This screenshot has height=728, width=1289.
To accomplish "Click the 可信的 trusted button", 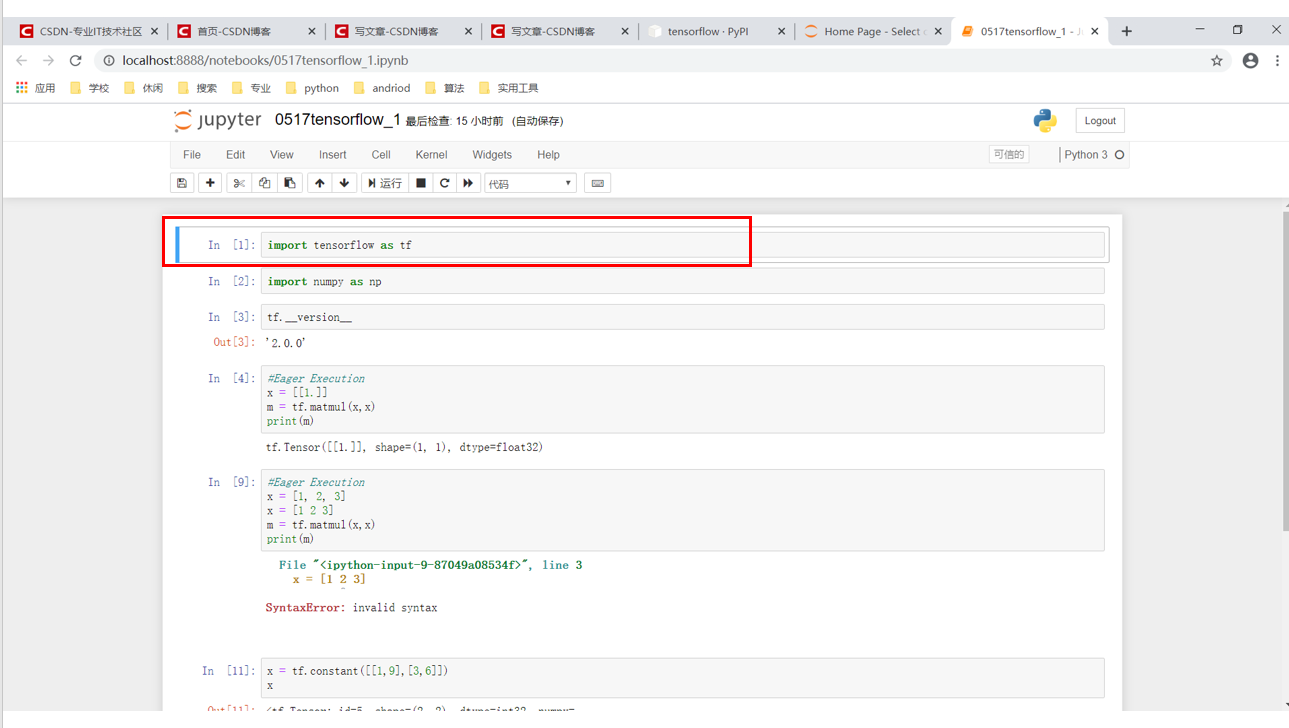I will [x=1009, y=154].
